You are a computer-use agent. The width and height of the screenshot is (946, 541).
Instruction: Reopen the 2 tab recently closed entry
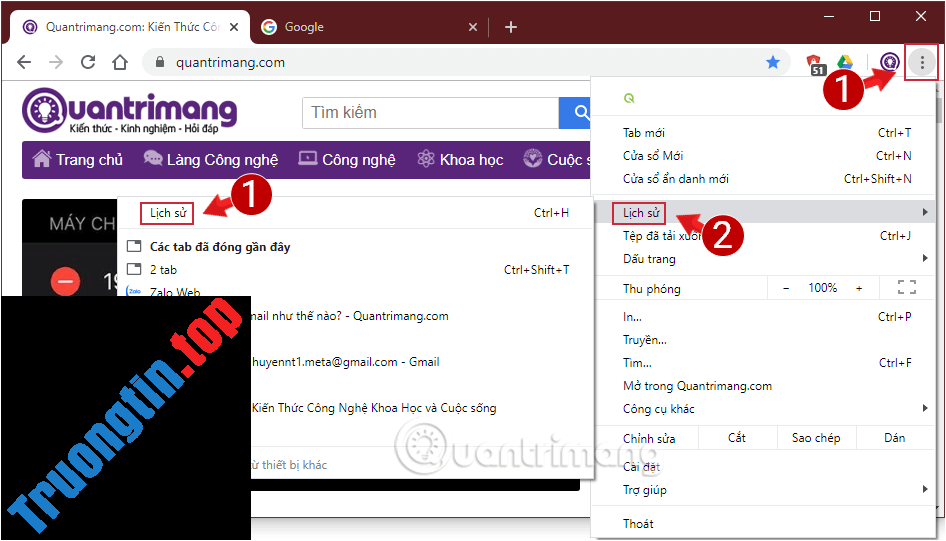[x=355, y=270]
